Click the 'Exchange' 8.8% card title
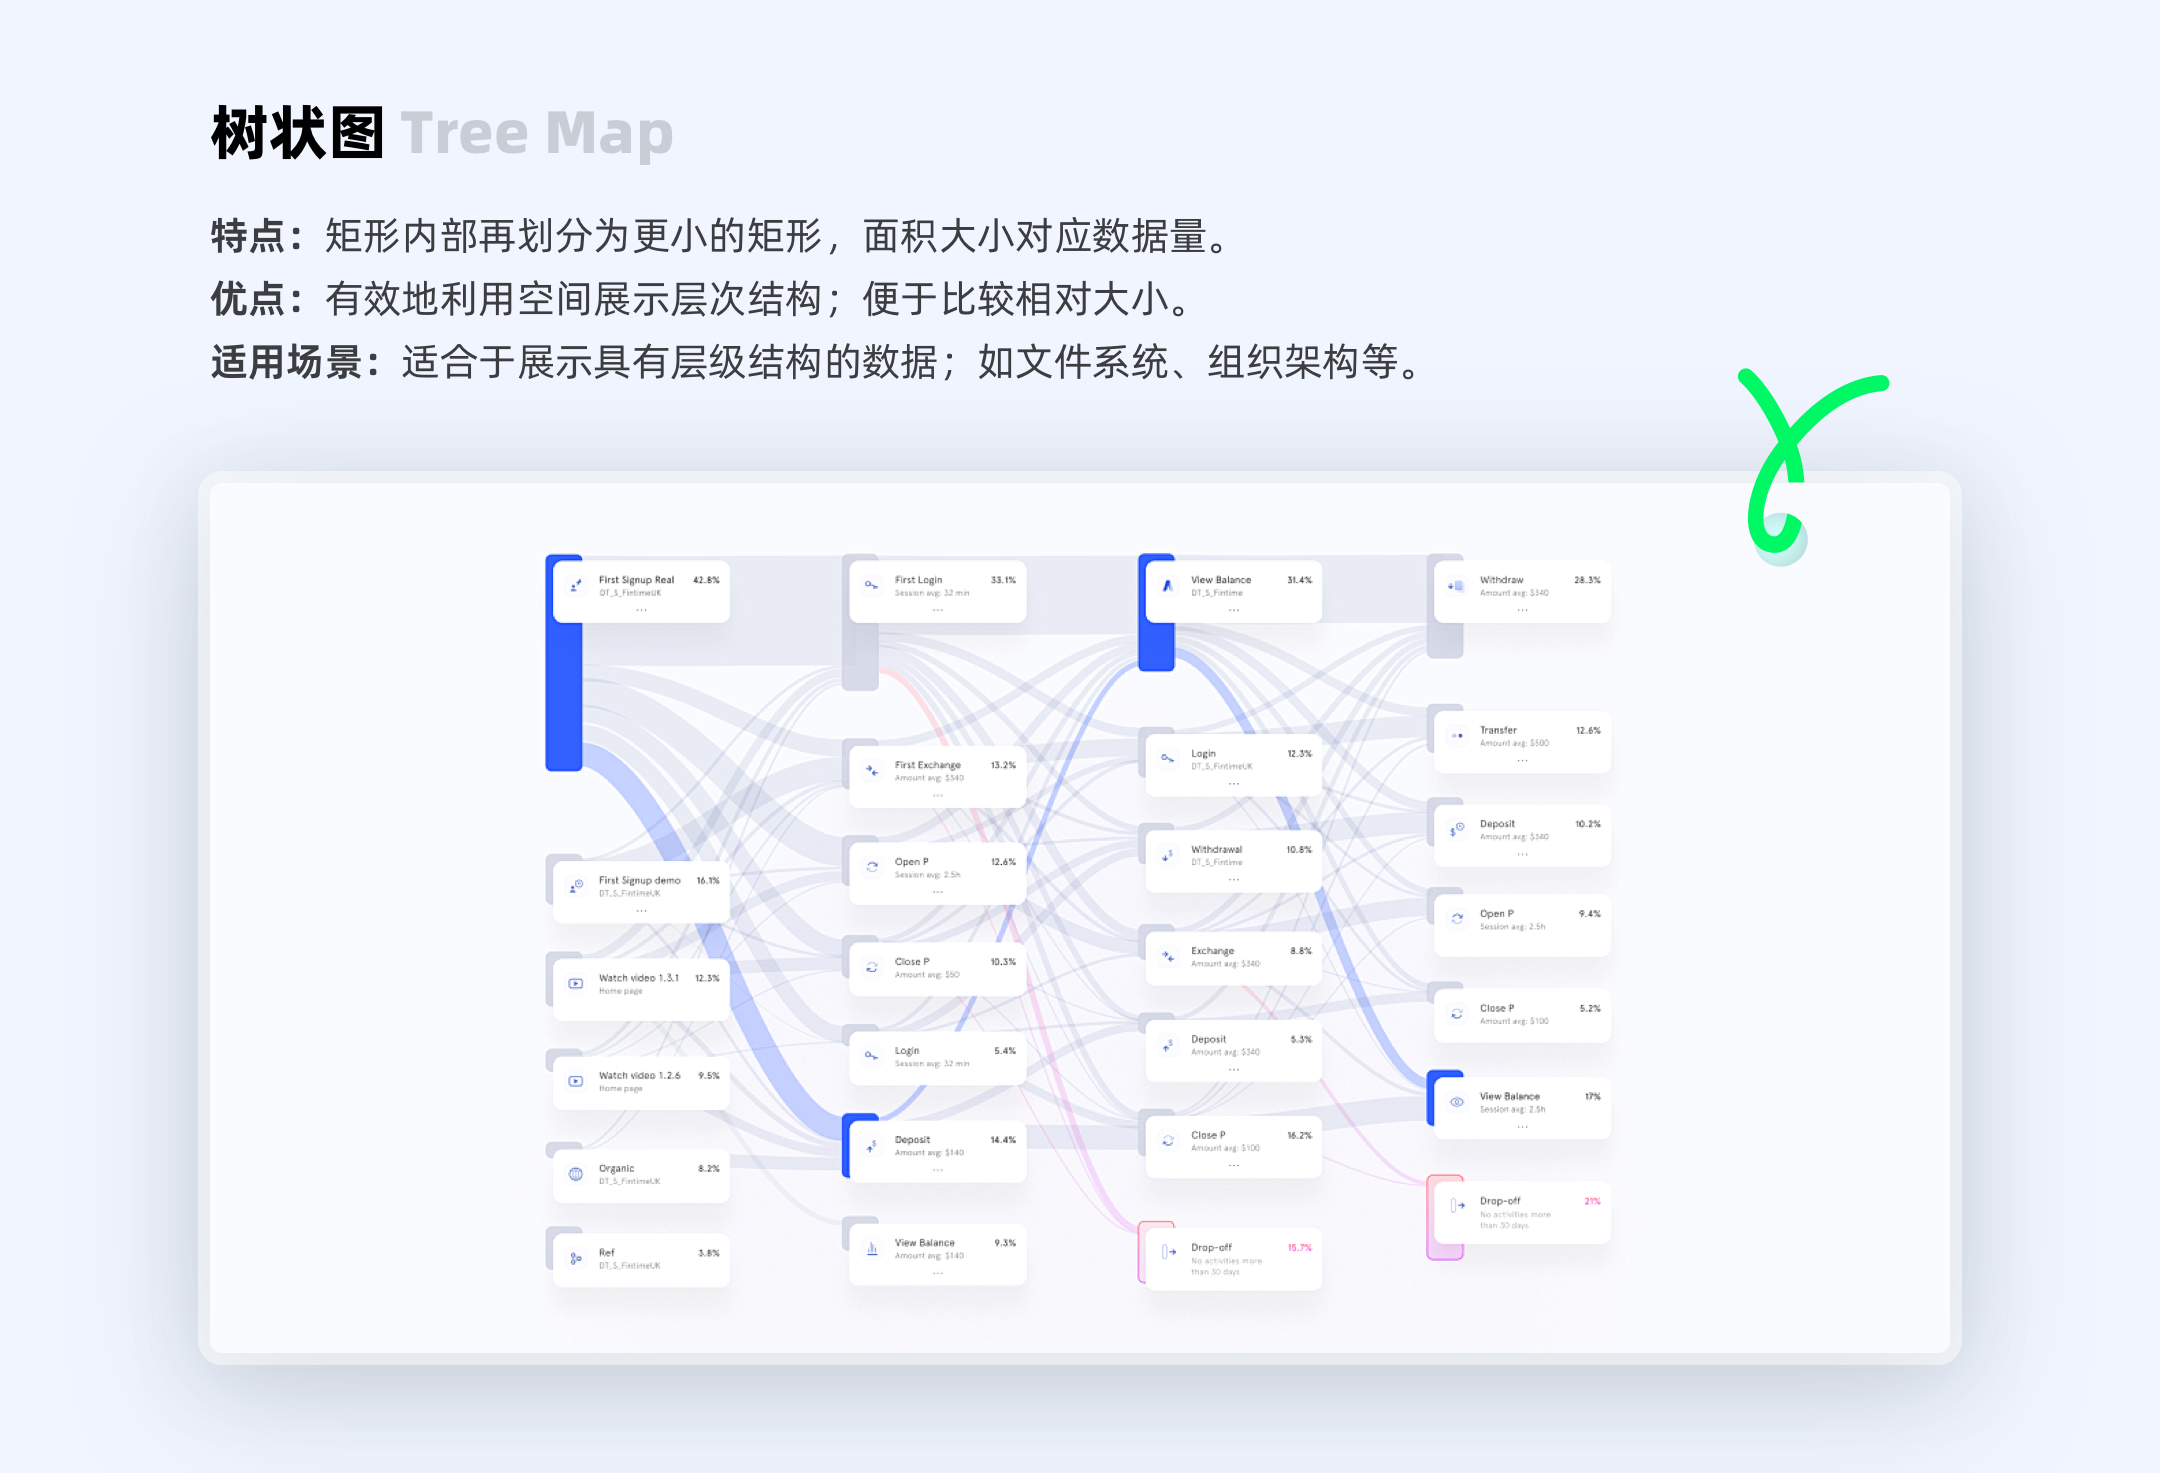The width and height of the screenshot is (2160, 1473). (1212, 951)
